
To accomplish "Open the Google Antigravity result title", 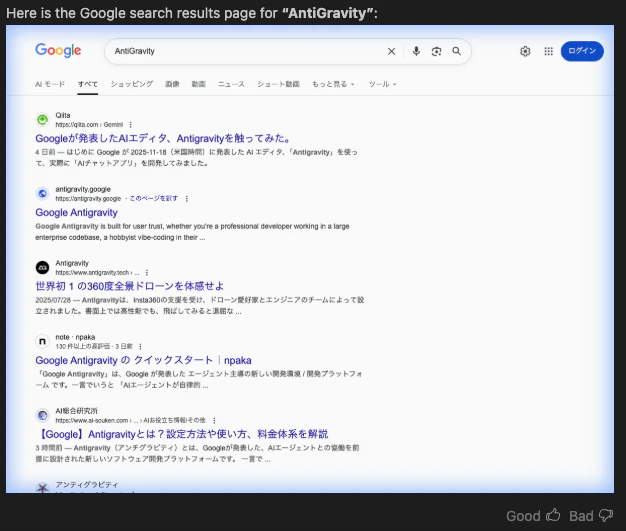I will pos(76,212).
